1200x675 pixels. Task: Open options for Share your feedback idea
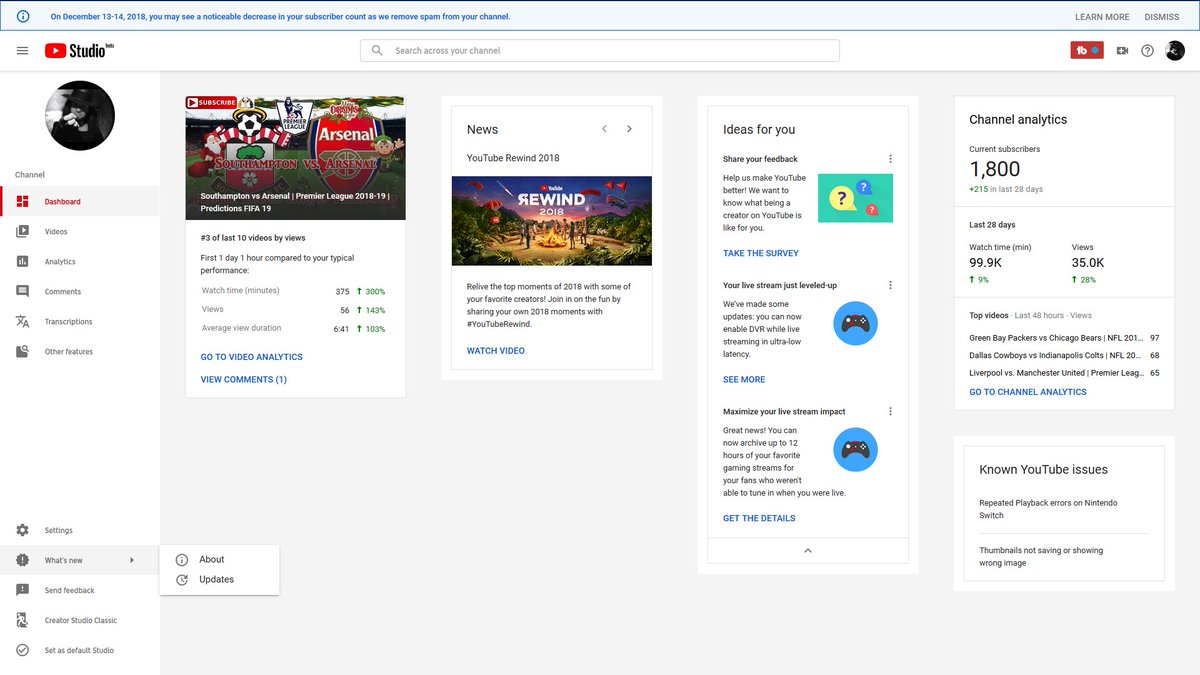(890, 159)
